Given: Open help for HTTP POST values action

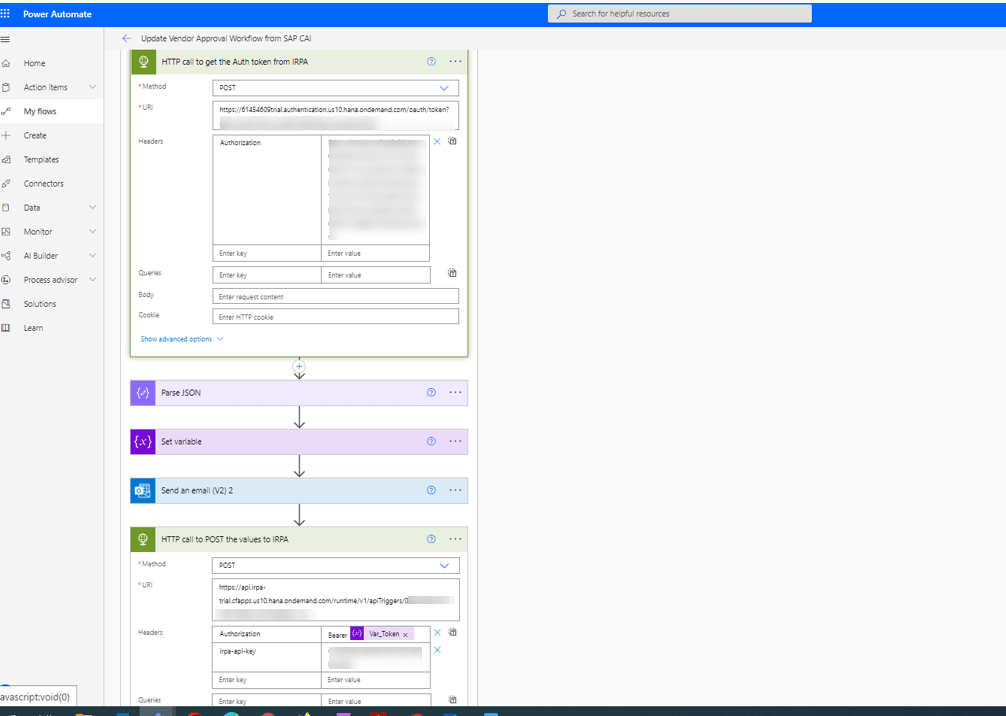Looking at the screenshot, I should pyautogui.click(x=431, y=539).
